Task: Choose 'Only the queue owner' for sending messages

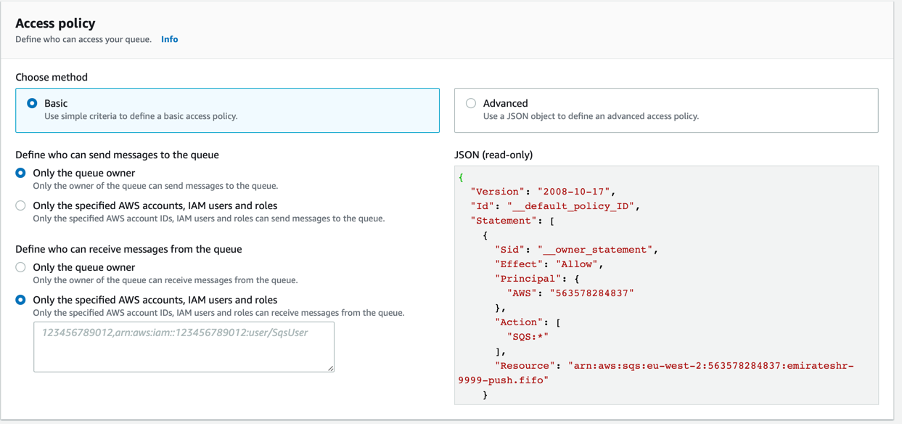Action: pyautogui.click(x=22, y=173)
